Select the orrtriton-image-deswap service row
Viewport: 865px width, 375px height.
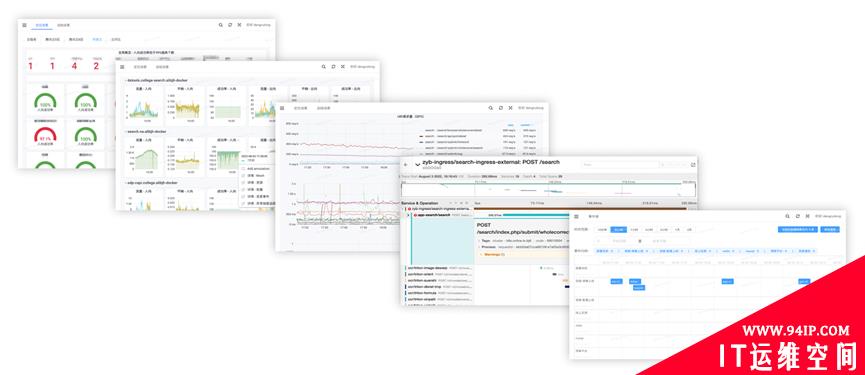[x=439, y=268]
